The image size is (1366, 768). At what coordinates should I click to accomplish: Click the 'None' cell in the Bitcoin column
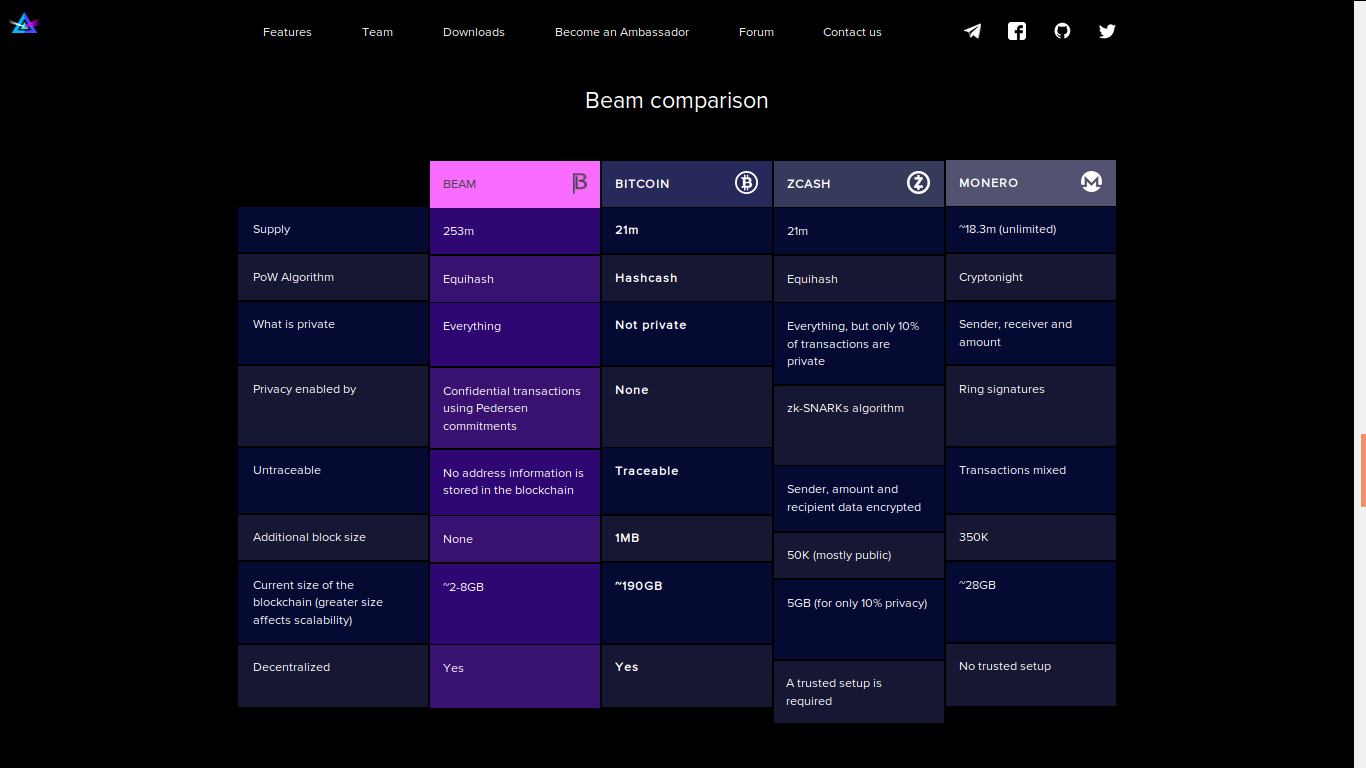tap(687, 407)
